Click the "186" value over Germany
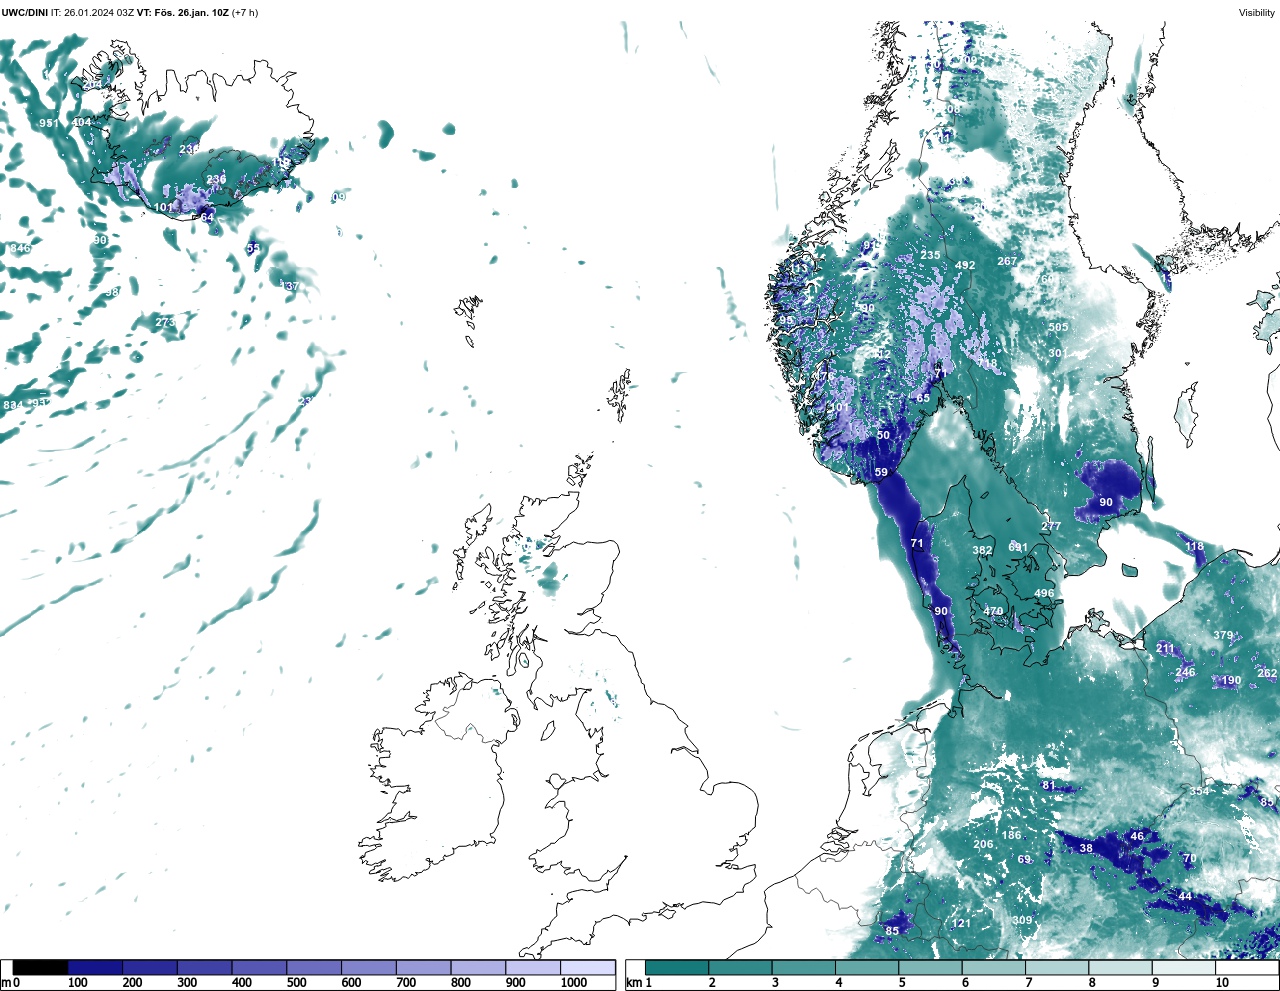The height and width of the screenshot is (991, 1280). 1012,835
